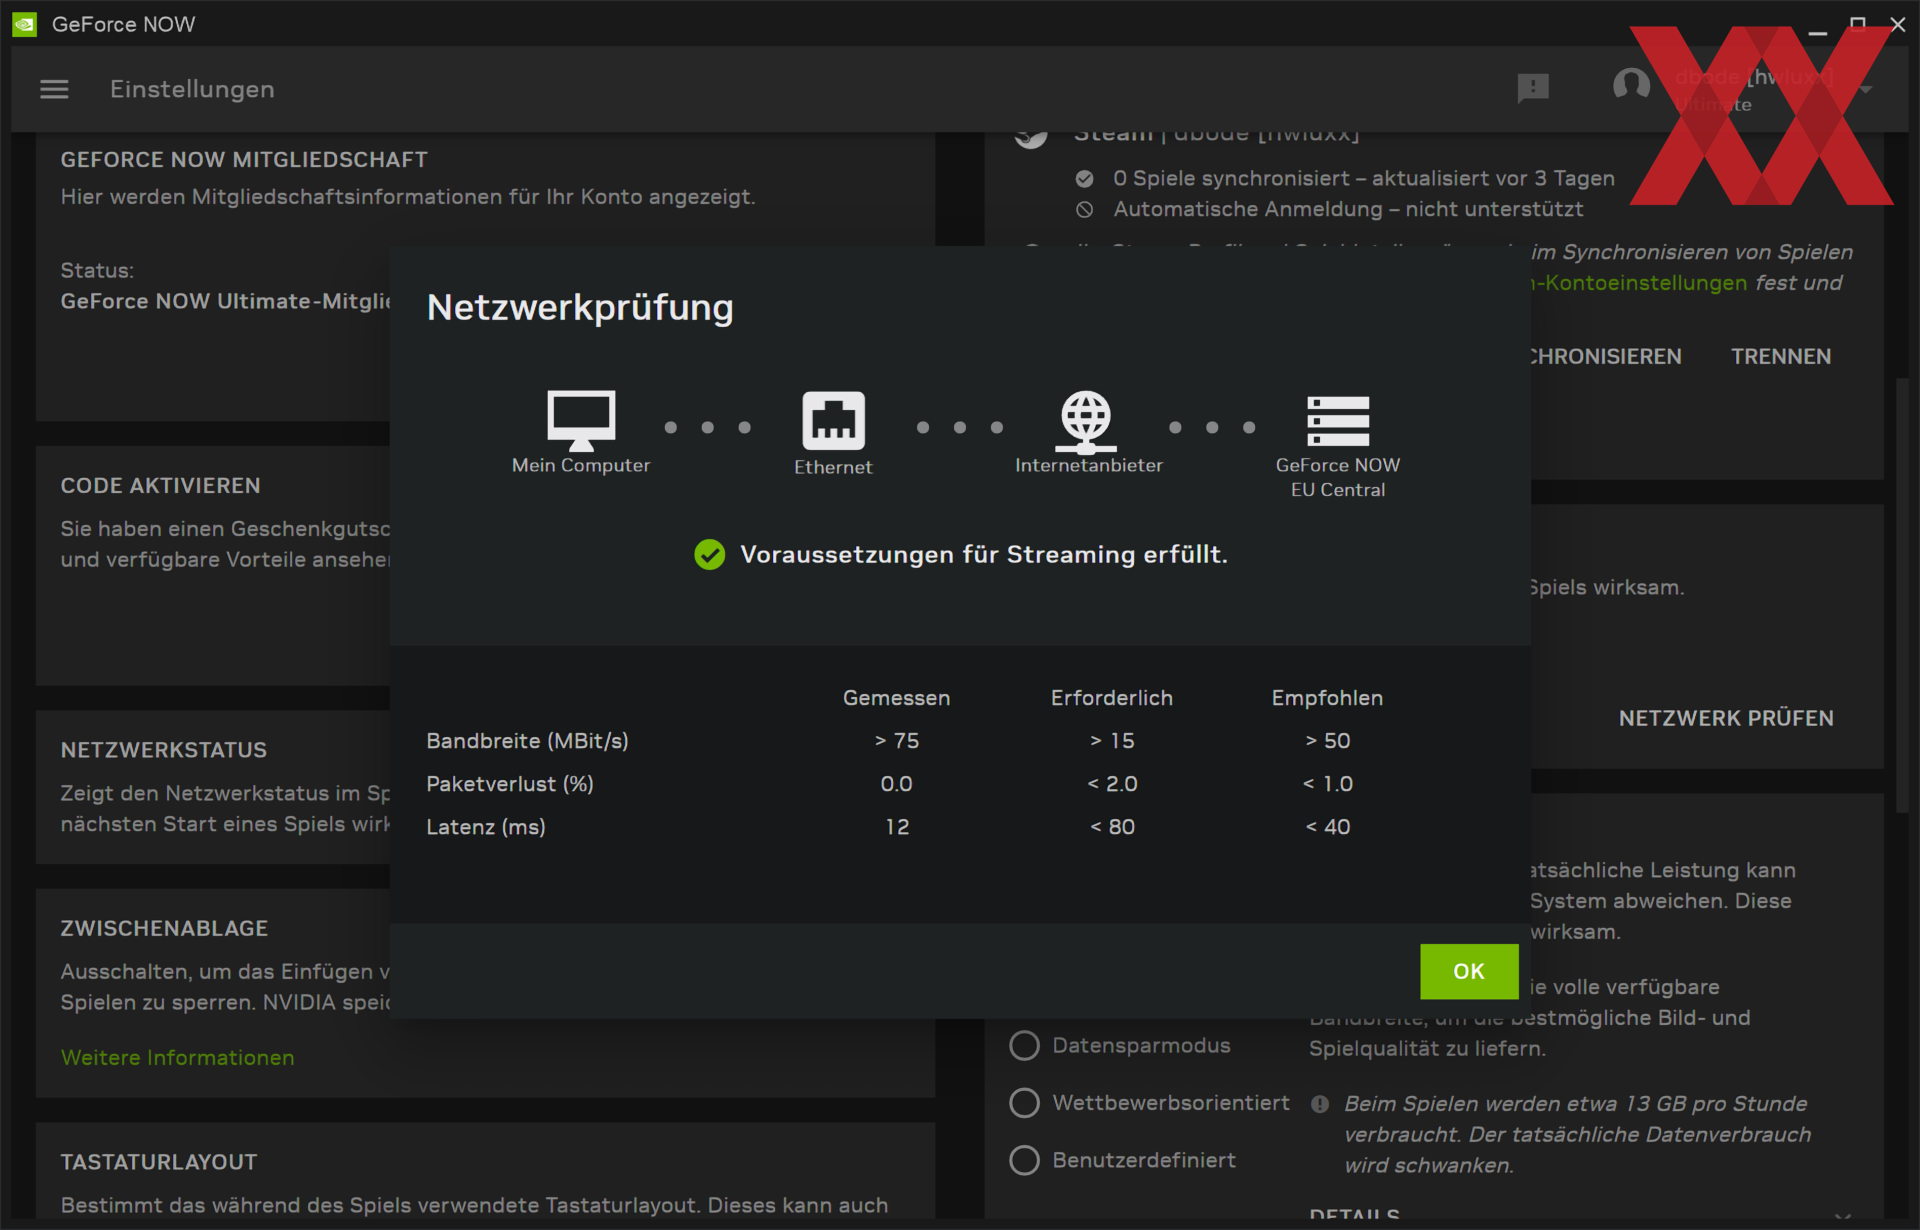The height and width of the screenshot is (1230, 1920).
Task: Click the ZWISCHENABLAGE heading
Action: point(164,928)
